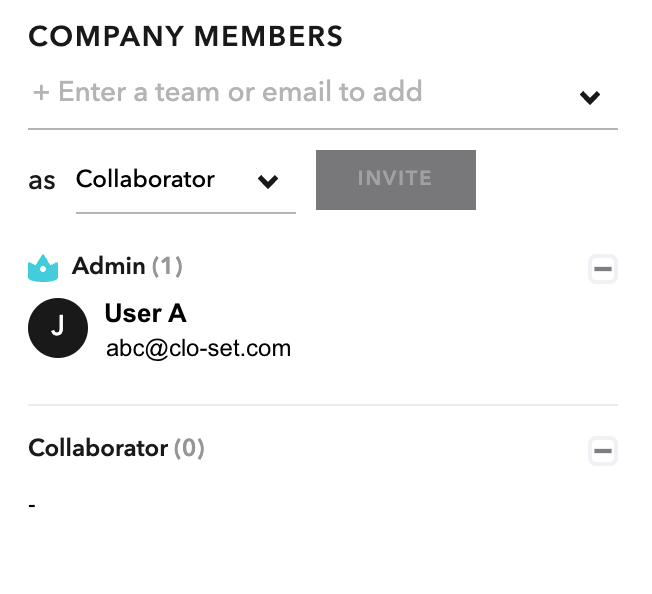
Task: Collapse the Admin section with minus icon
Action: [603, 269]
